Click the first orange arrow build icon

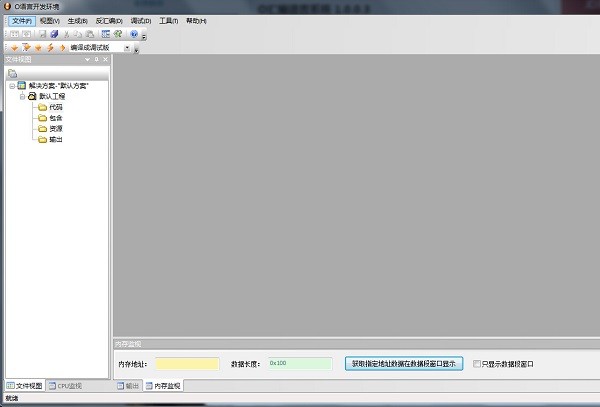click(14, 47)
